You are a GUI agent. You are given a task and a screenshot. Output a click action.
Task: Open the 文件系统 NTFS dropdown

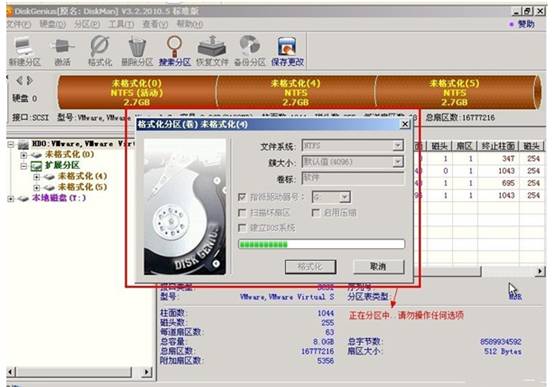click(398, 145)
